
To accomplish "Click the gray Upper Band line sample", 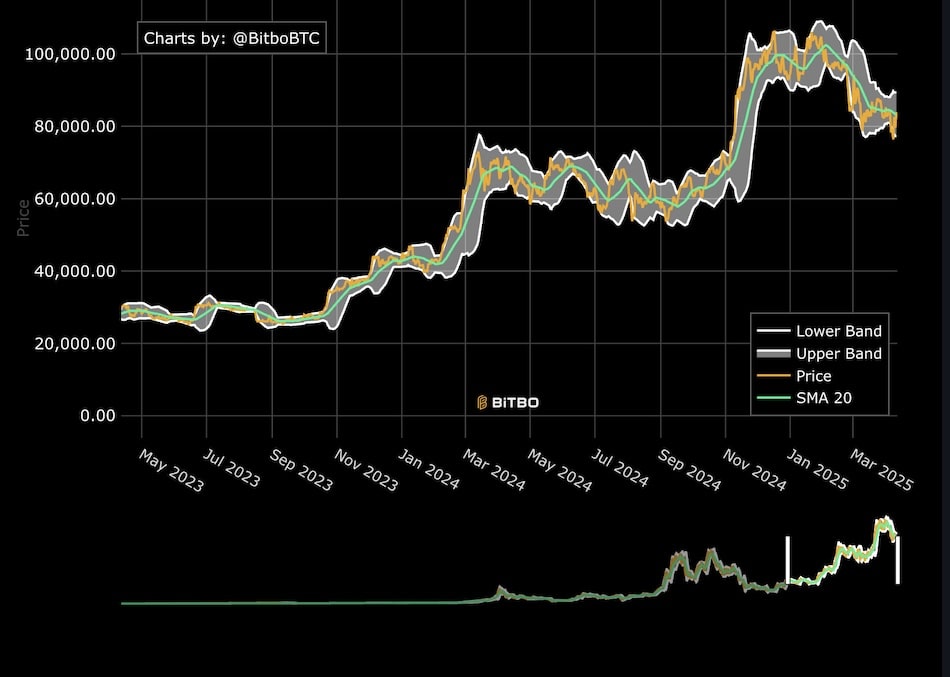I will click(x=775, y=353).
